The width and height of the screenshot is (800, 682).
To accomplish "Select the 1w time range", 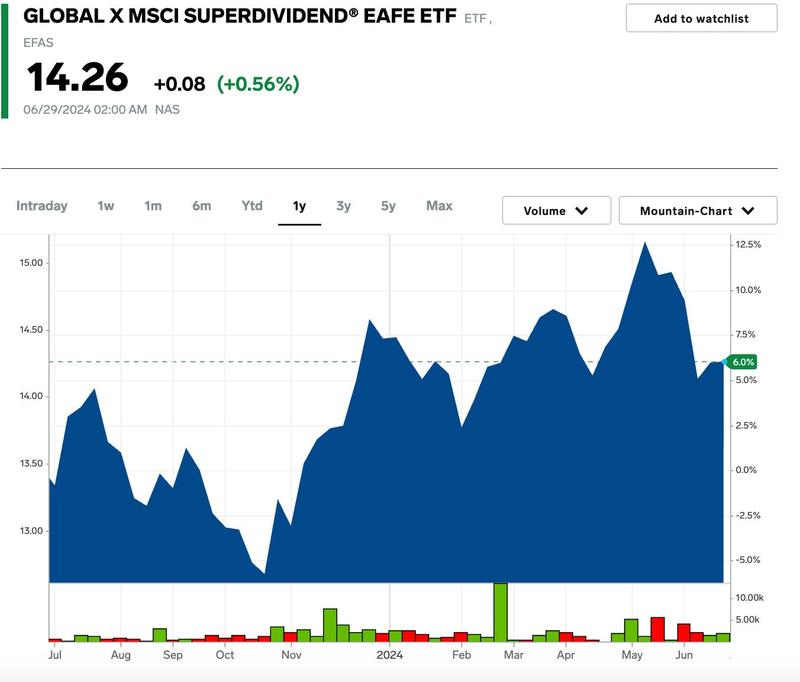I will pos(106,206).
